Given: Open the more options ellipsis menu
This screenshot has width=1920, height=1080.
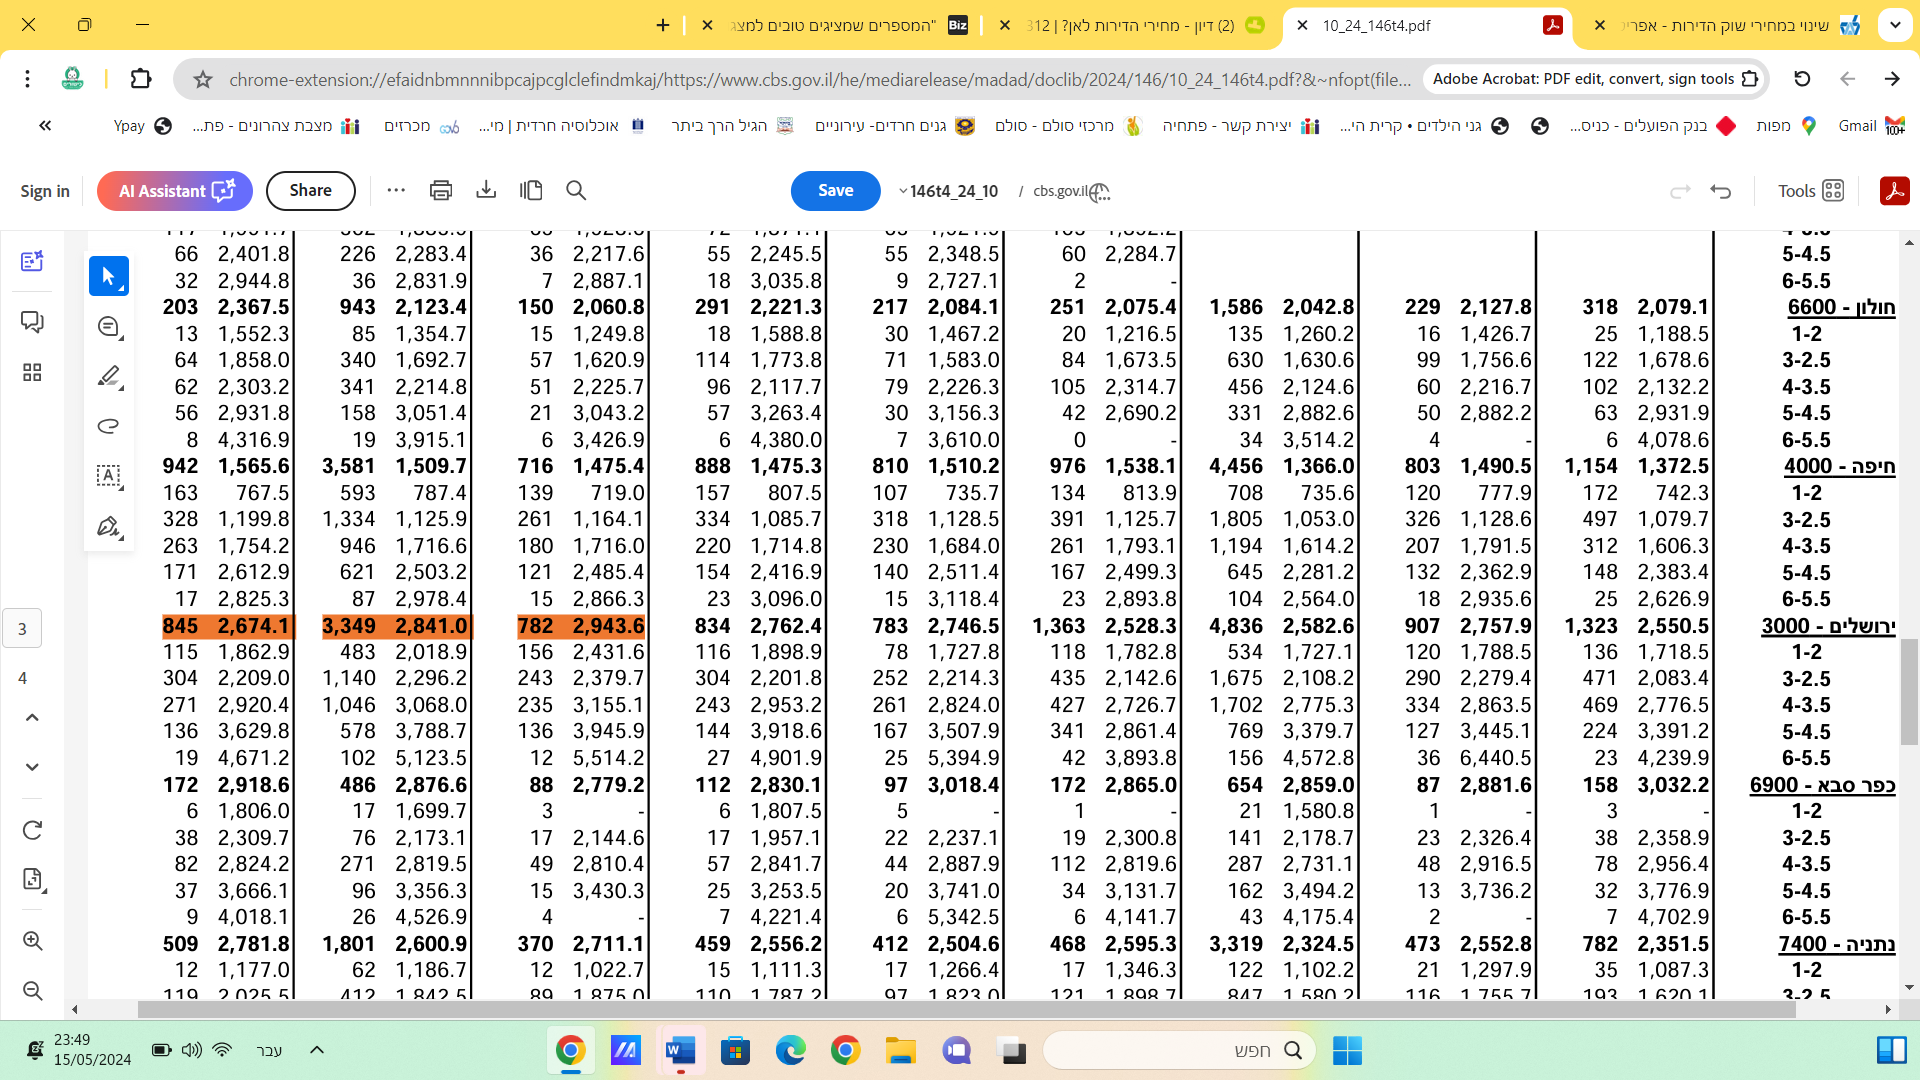Looking at the screenshot, I should (x=396, y=190).
